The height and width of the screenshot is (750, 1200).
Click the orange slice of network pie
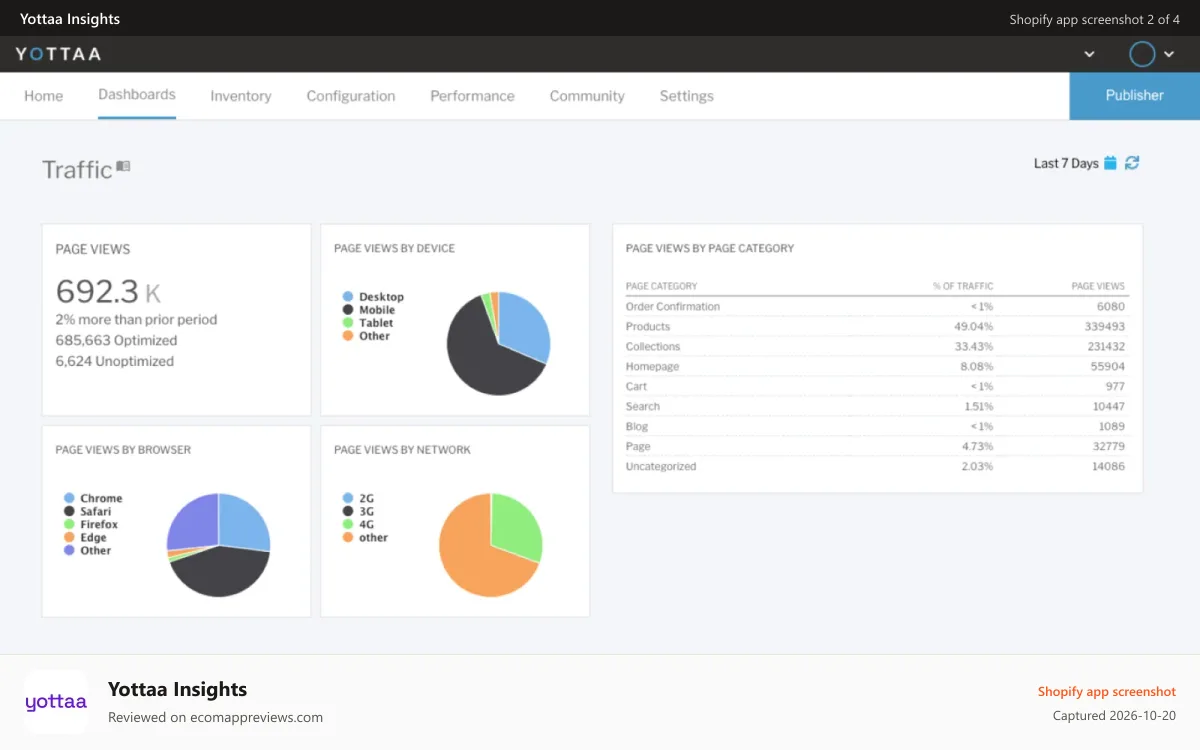click(x=470, y=555)
